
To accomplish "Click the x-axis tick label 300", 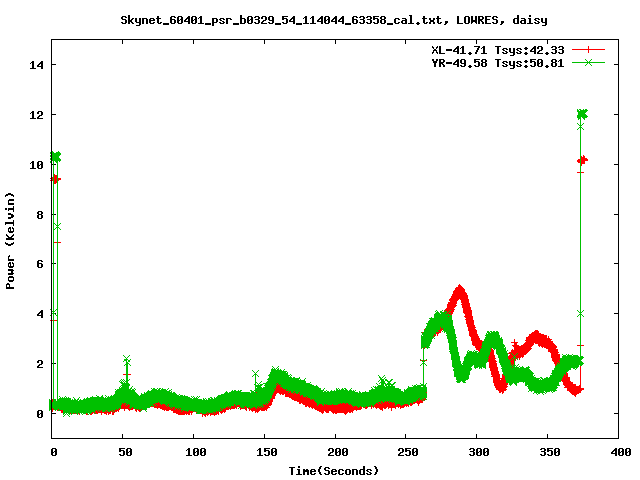I will [x=479, y=452].
